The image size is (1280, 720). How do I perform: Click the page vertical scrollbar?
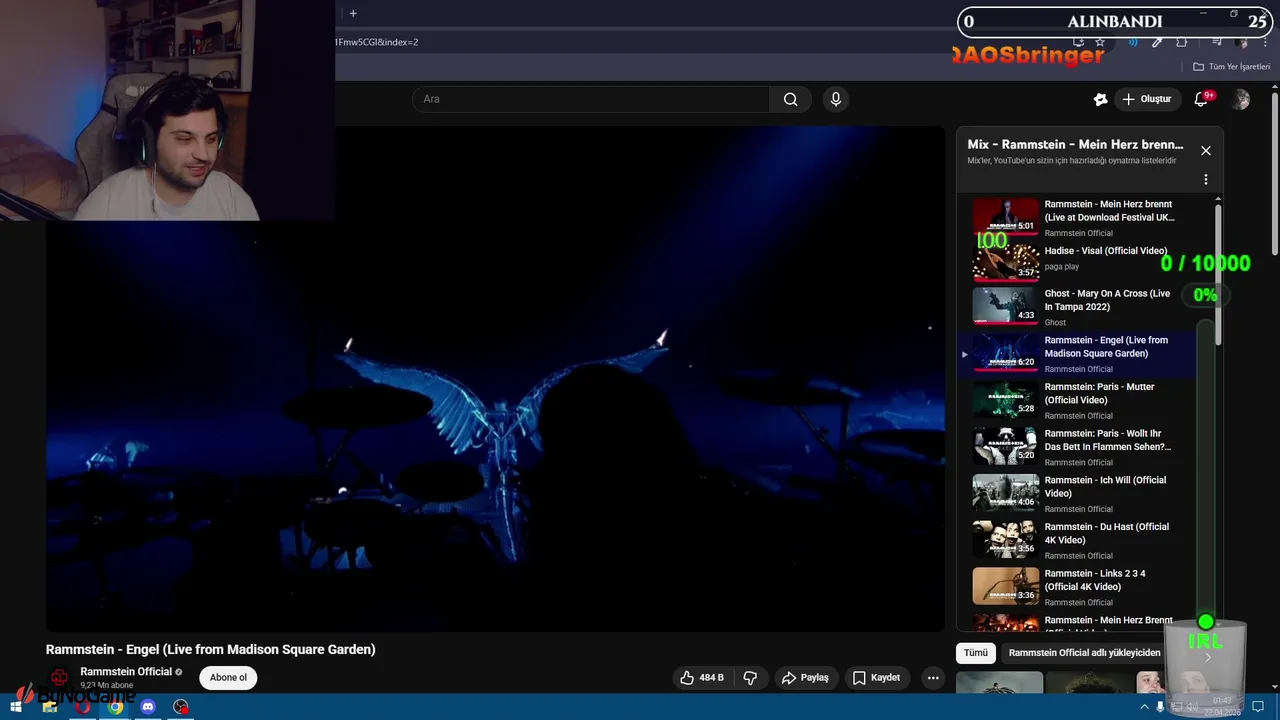pos(1275,175)
